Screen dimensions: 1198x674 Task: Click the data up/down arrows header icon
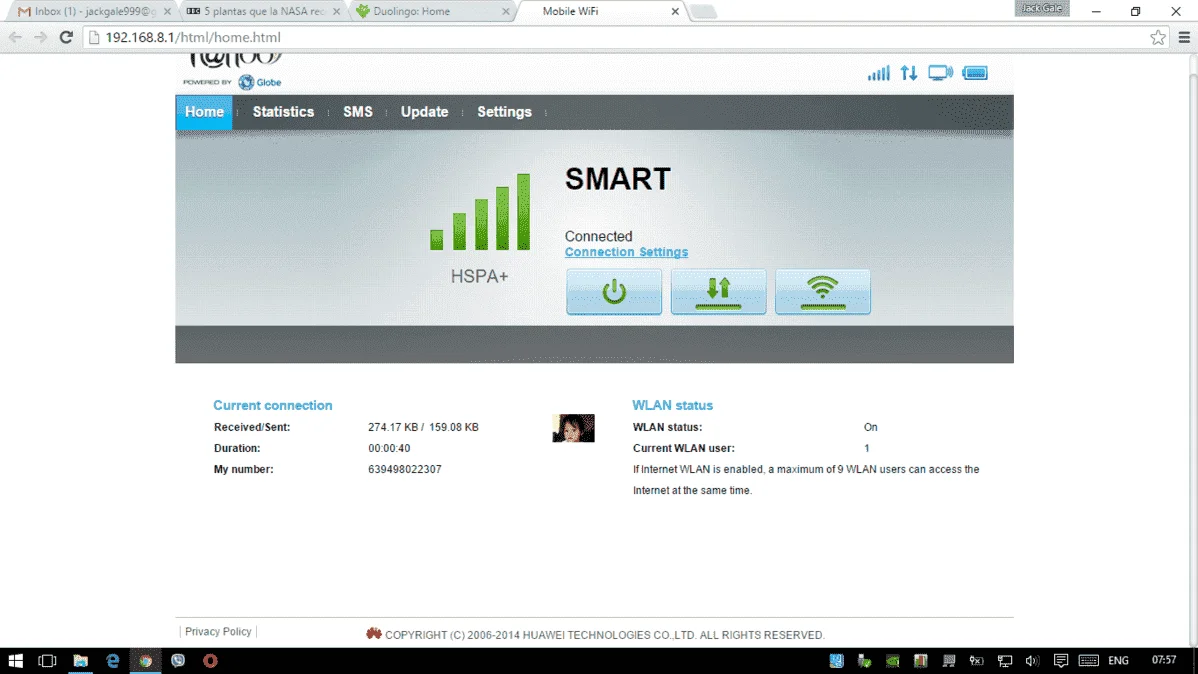(908, 73)
